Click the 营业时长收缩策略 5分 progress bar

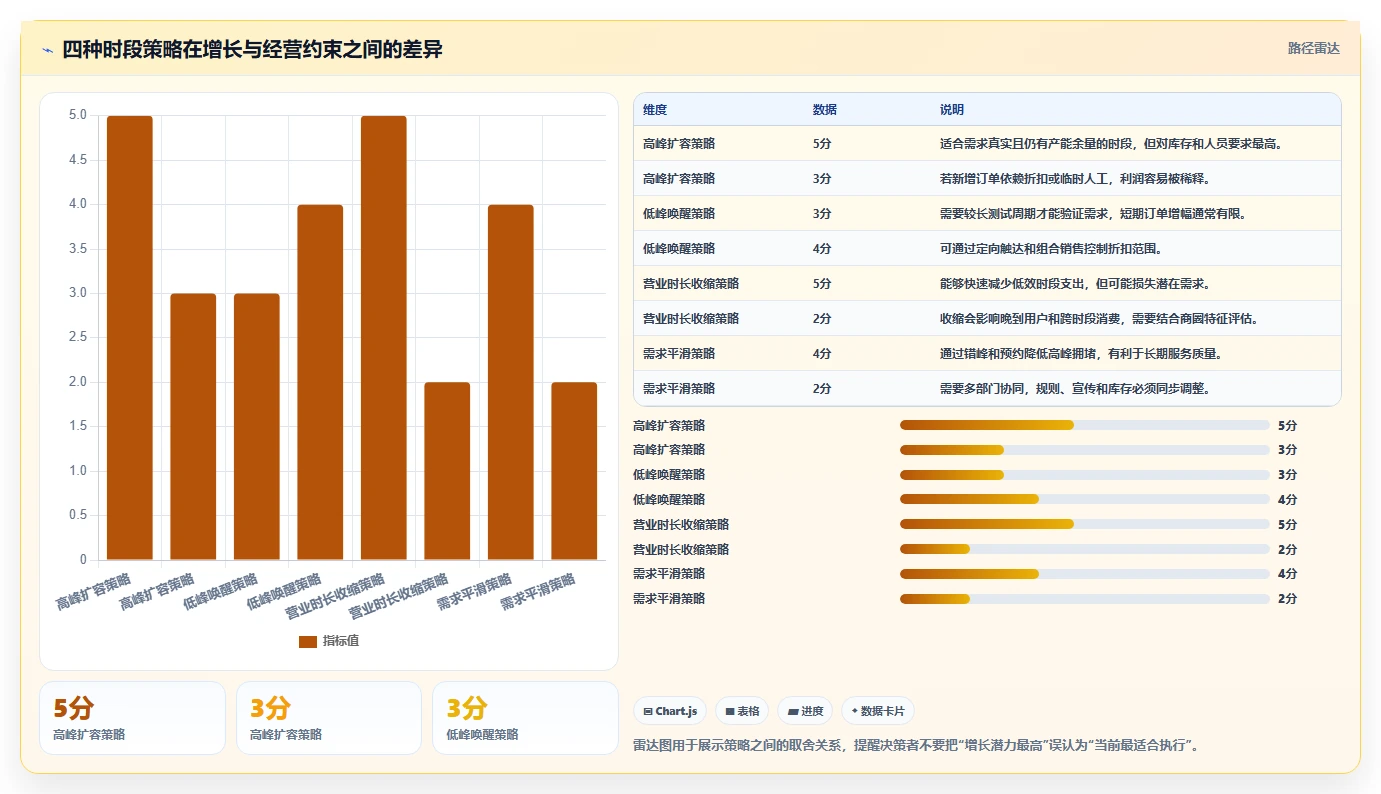point(1085,524)
